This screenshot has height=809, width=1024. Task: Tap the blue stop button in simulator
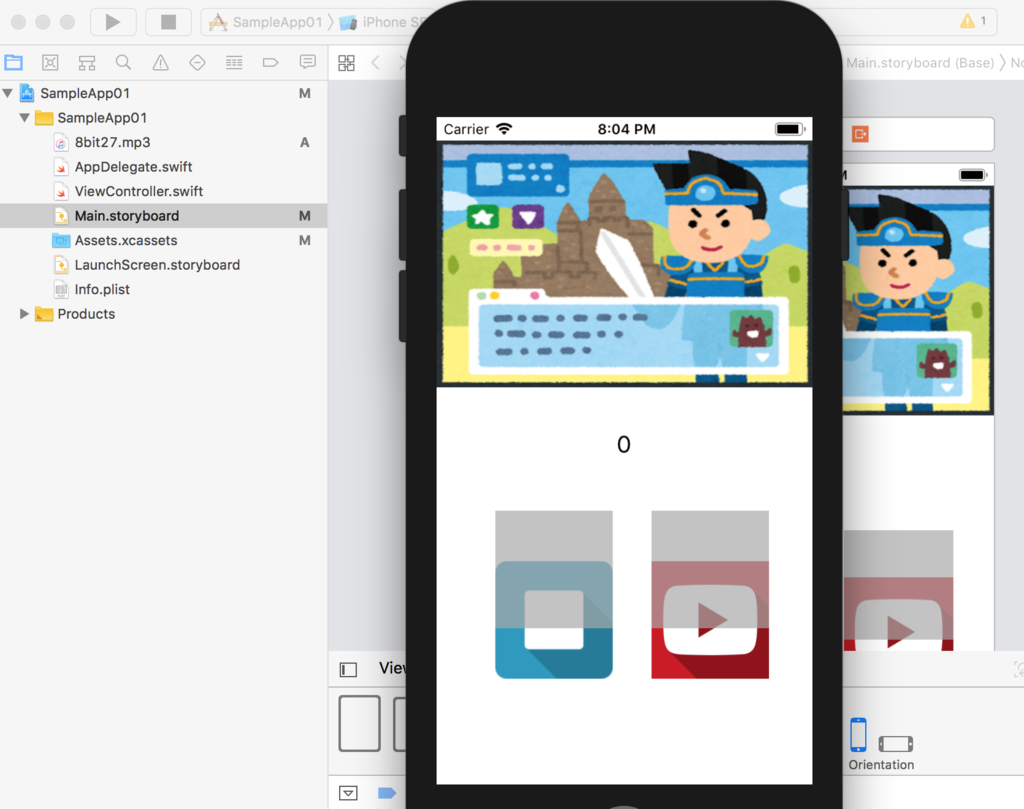(554, 619)
